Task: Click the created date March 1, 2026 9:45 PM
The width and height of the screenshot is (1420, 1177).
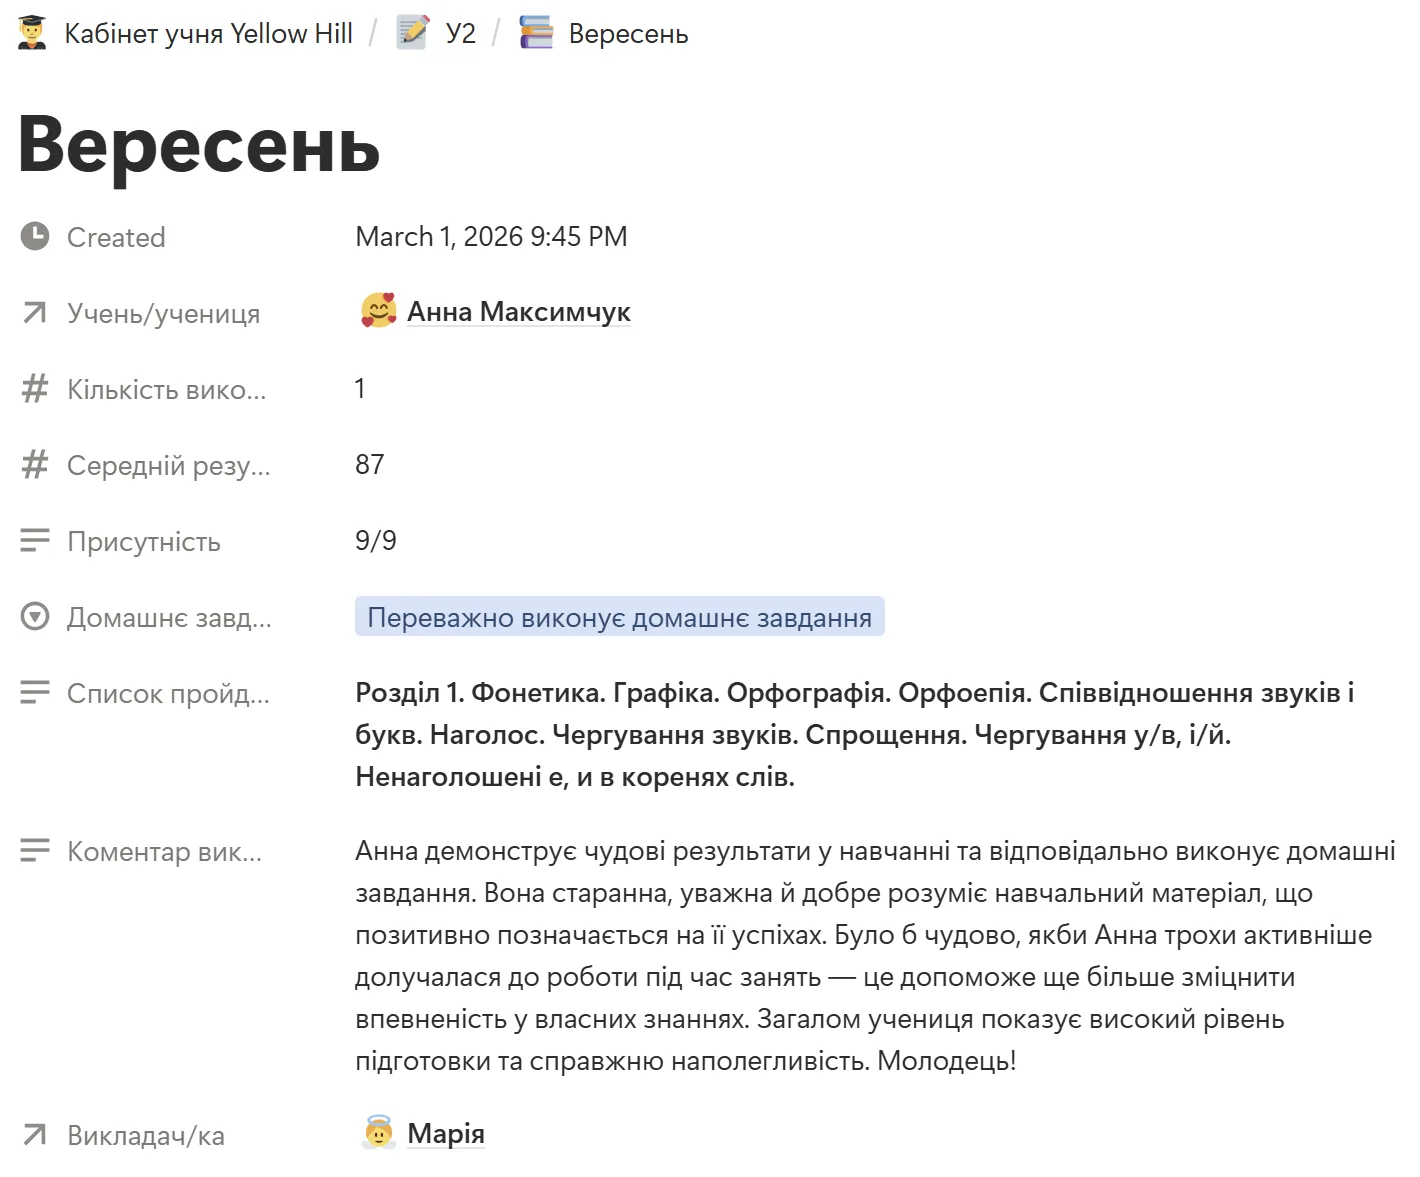Action: (x=491, y=237)
